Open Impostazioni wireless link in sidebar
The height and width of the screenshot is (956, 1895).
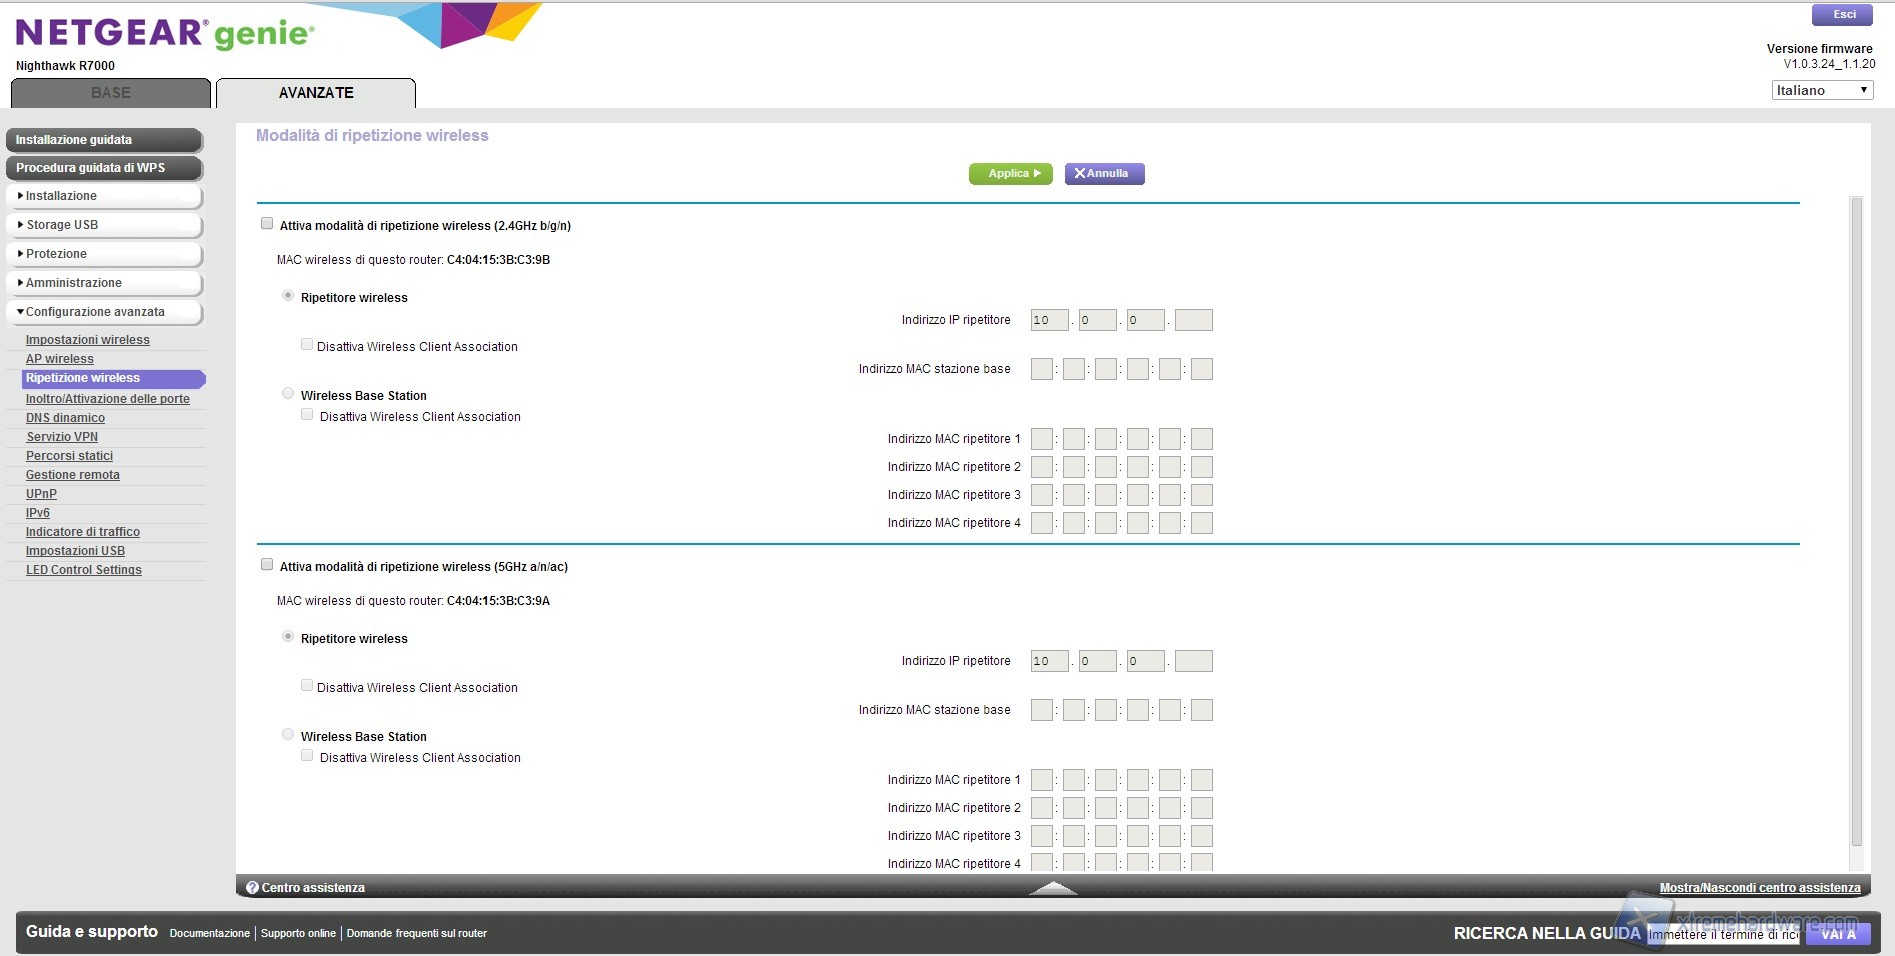click(88, 340)
